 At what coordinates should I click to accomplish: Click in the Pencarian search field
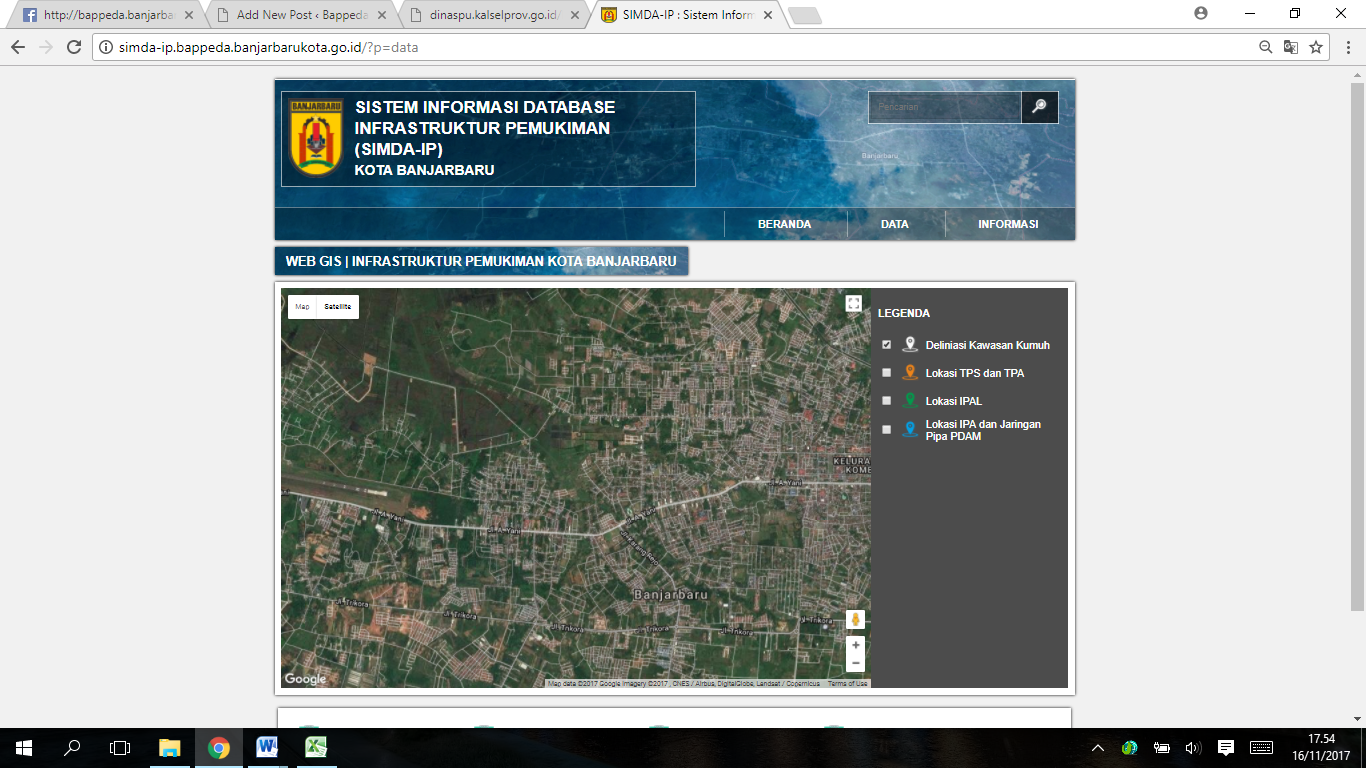944,107
